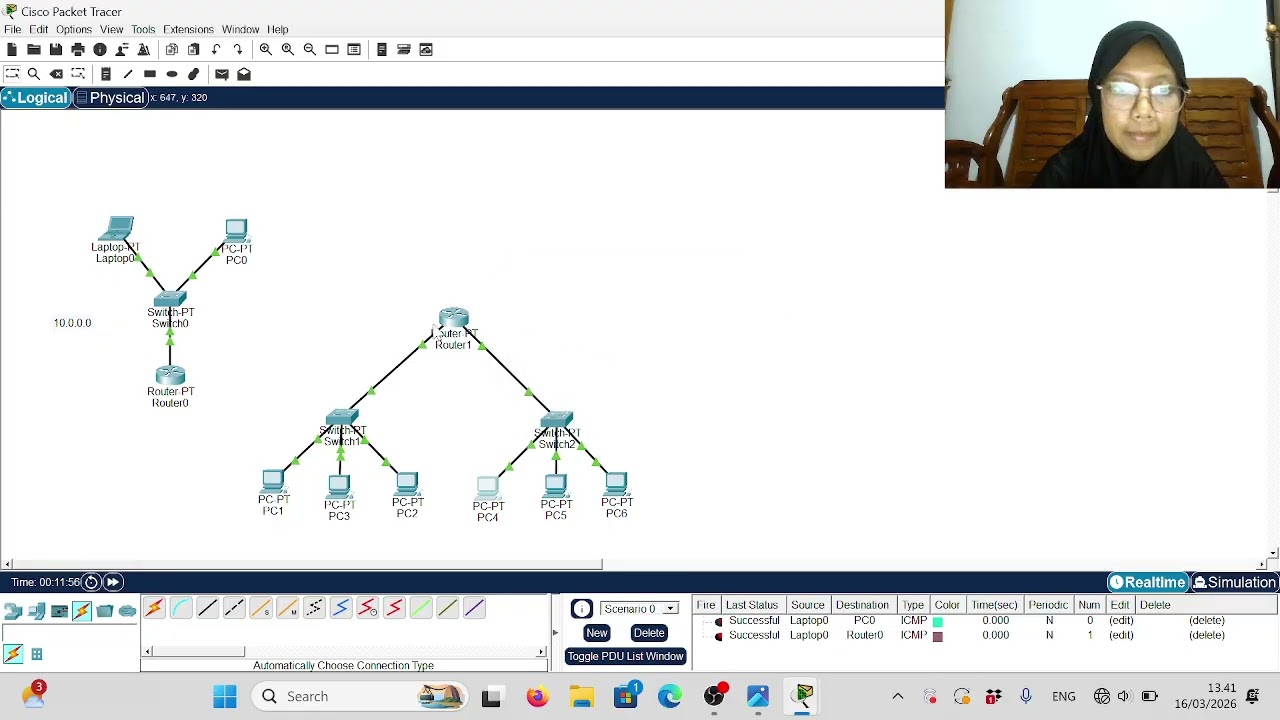Pick the Place Note tool
Image resolution: width=1280 pixels, height=720 pixels.
[106, 74]
